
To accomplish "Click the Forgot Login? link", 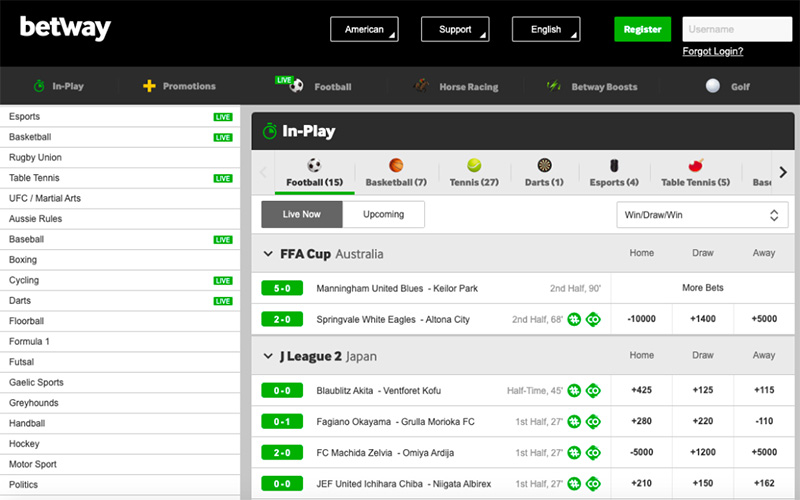I will 713,51.
